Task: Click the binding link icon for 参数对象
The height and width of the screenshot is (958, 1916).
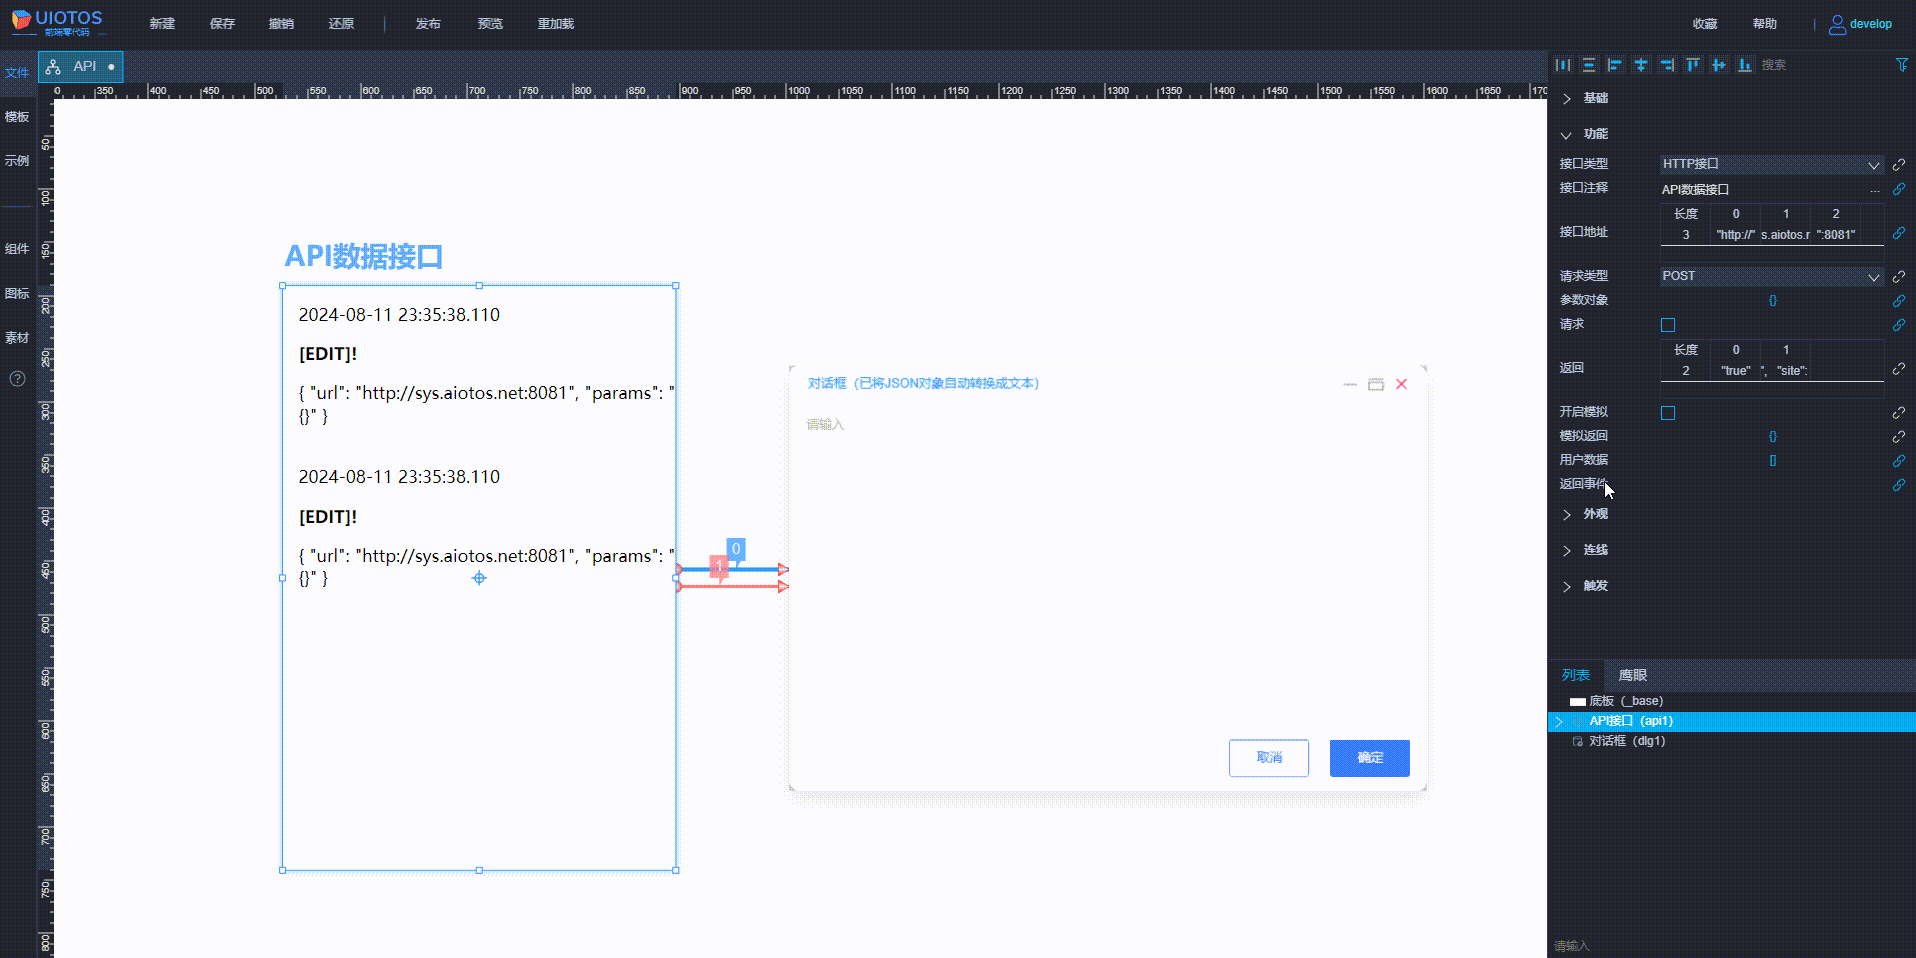Action: coord(1899,301)
